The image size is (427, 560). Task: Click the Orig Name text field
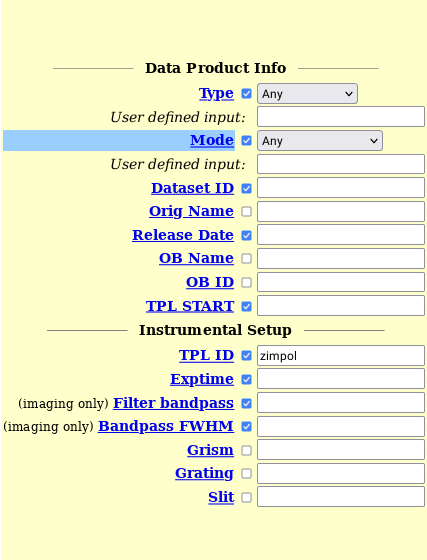341,211
